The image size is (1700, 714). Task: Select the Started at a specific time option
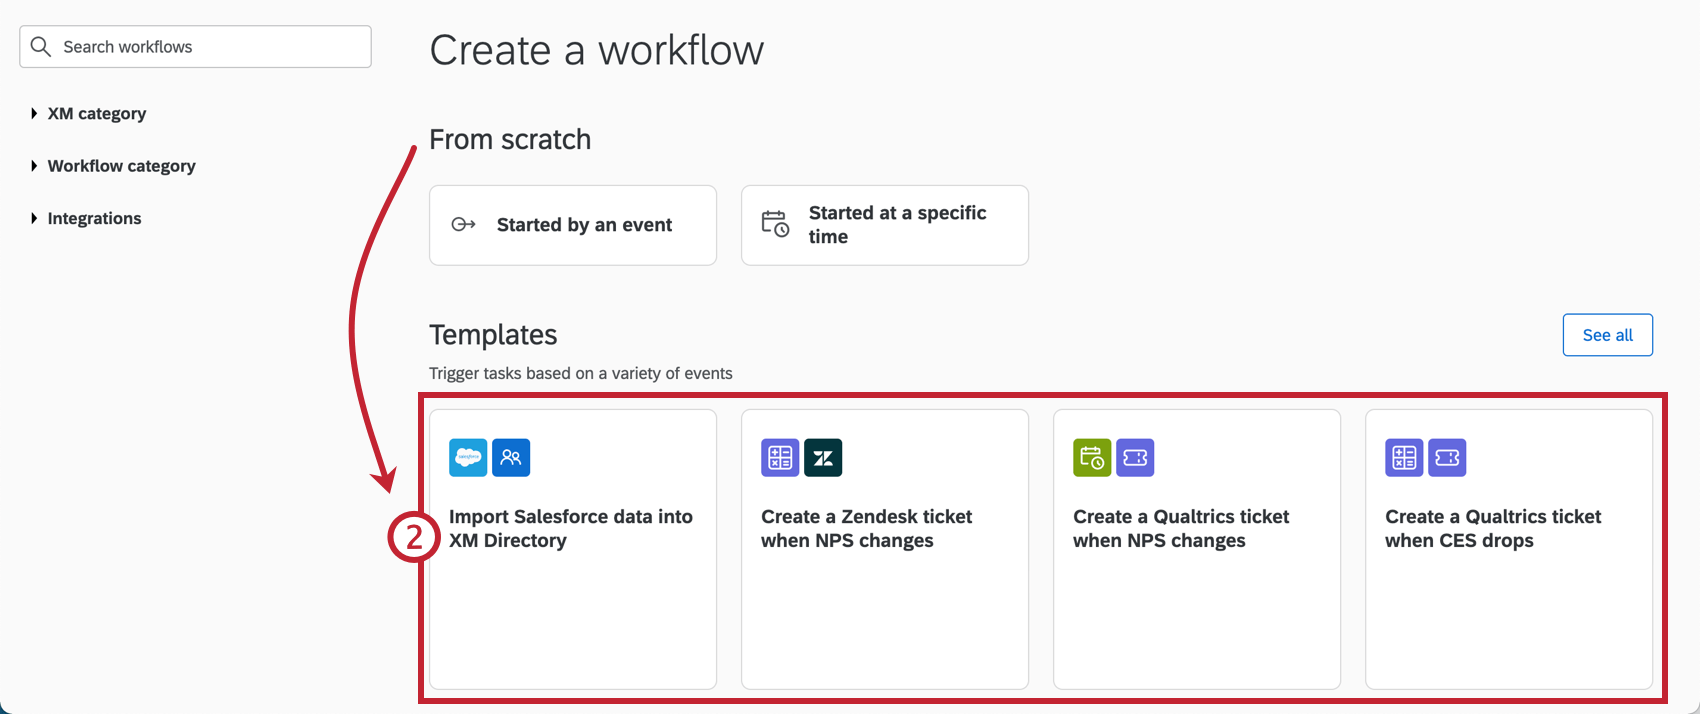[884, 225]
